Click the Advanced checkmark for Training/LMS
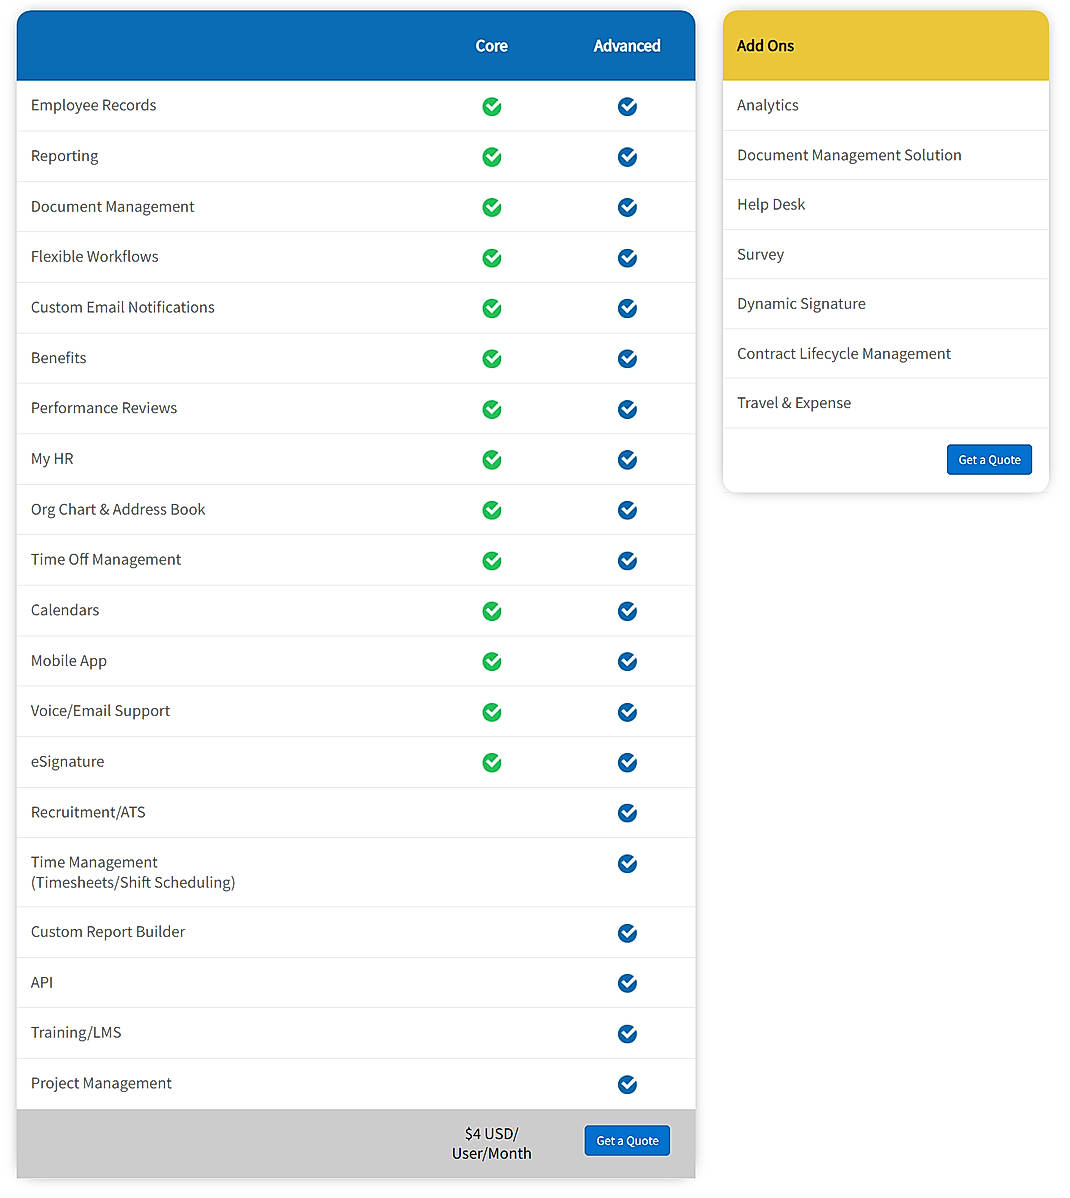Viewport: 1070px width, 1198px height. click(x=627, y=1034)
